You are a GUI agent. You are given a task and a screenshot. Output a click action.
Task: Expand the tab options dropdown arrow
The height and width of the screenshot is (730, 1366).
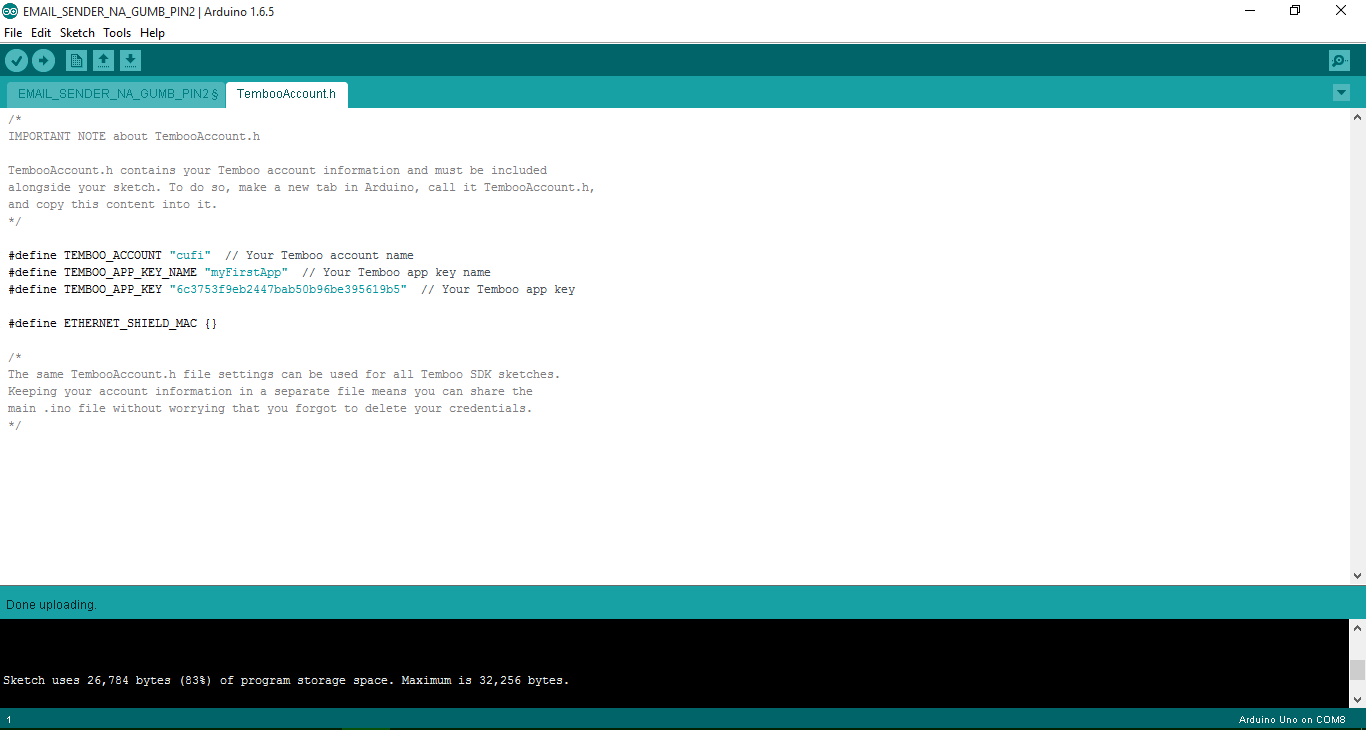pyautogui.click(x=1341, y=93)
